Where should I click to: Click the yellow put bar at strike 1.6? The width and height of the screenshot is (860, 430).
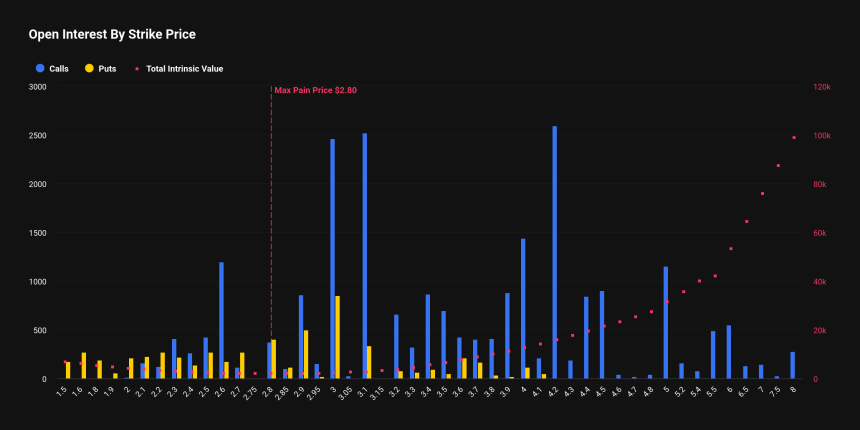click(84, 366)
